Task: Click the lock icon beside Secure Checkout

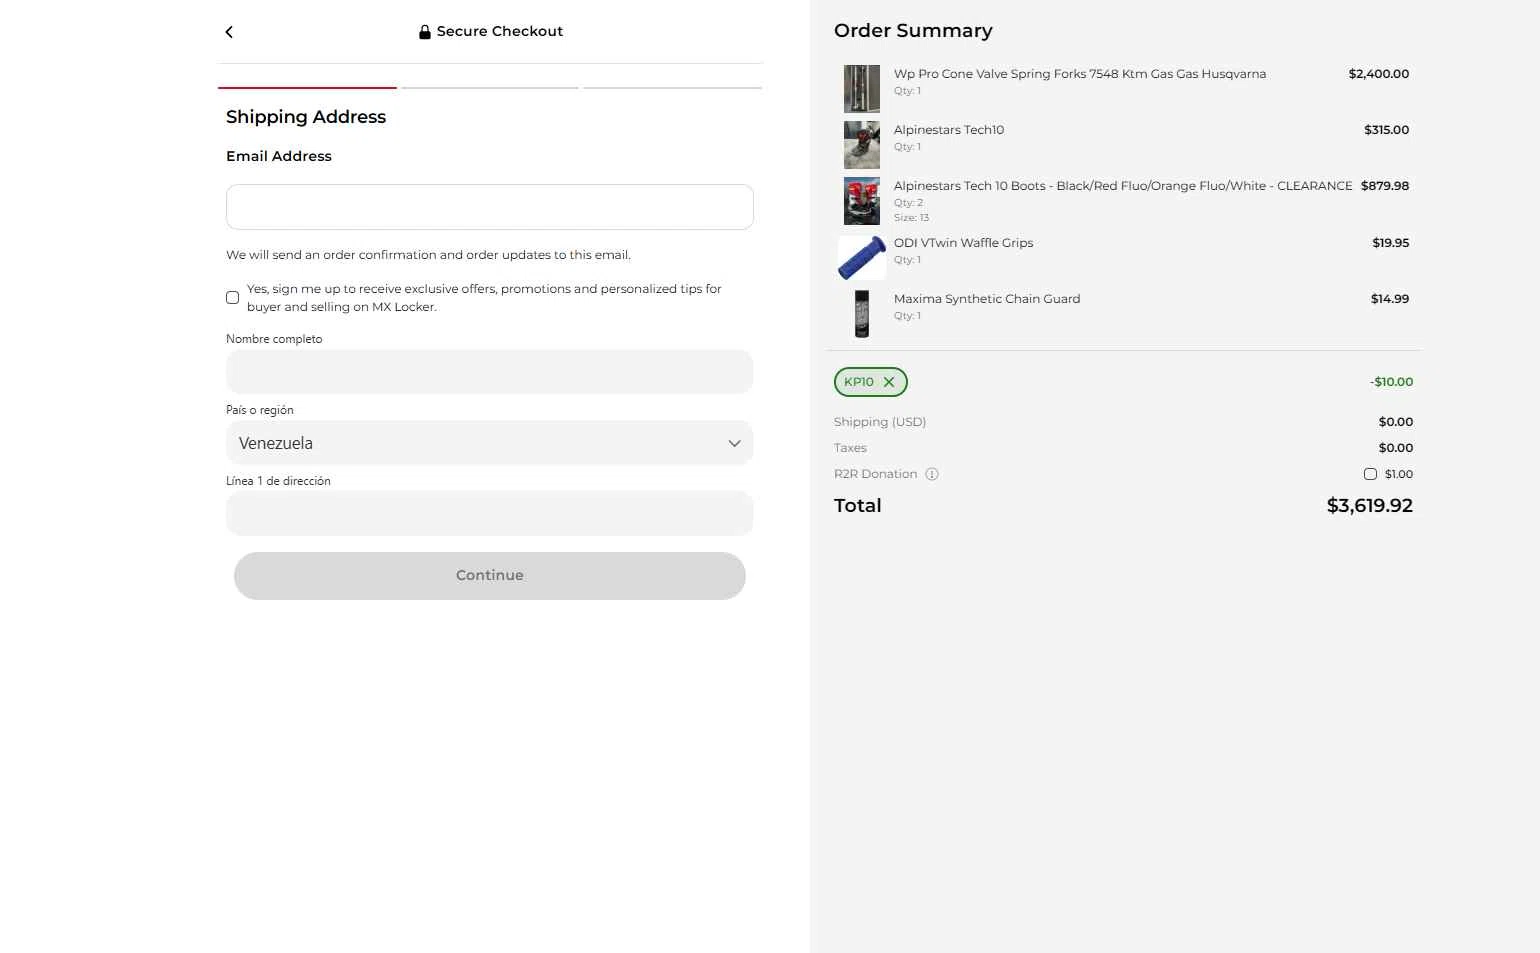Action: click(425, 32)
